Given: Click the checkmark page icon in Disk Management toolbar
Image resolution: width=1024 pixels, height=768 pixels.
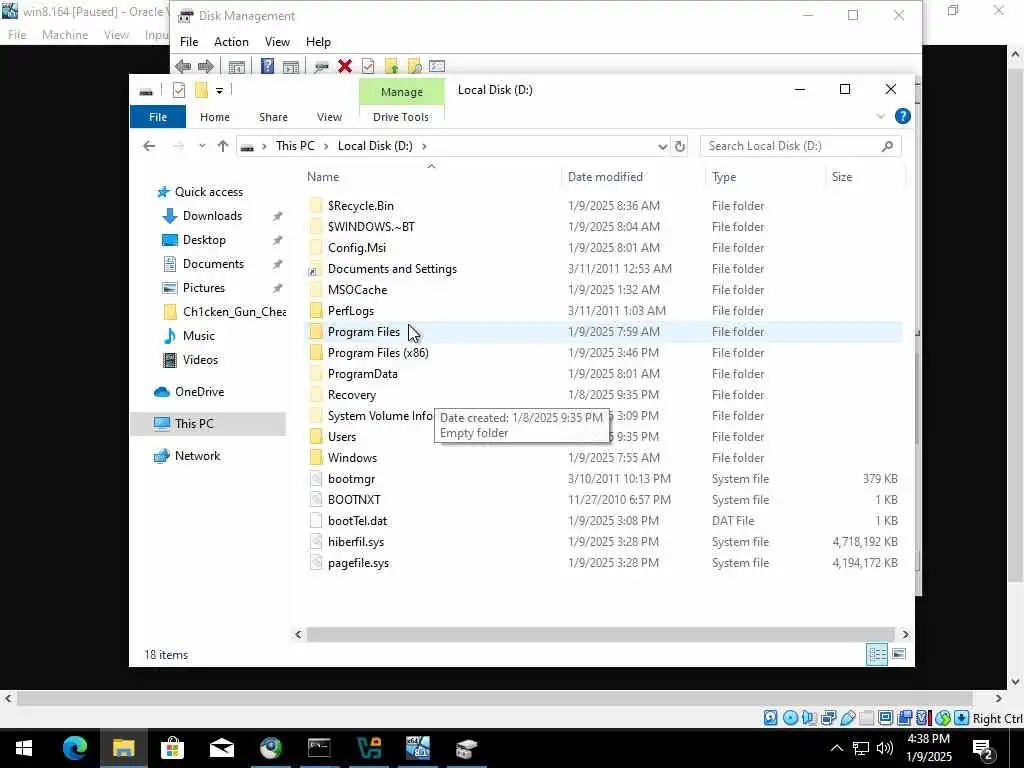Looking at the screenshot, I should (x=368, y=66).
